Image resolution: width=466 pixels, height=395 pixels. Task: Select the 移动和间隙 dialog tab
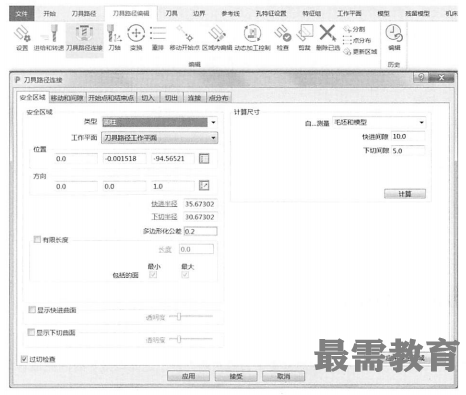(67, 98)
